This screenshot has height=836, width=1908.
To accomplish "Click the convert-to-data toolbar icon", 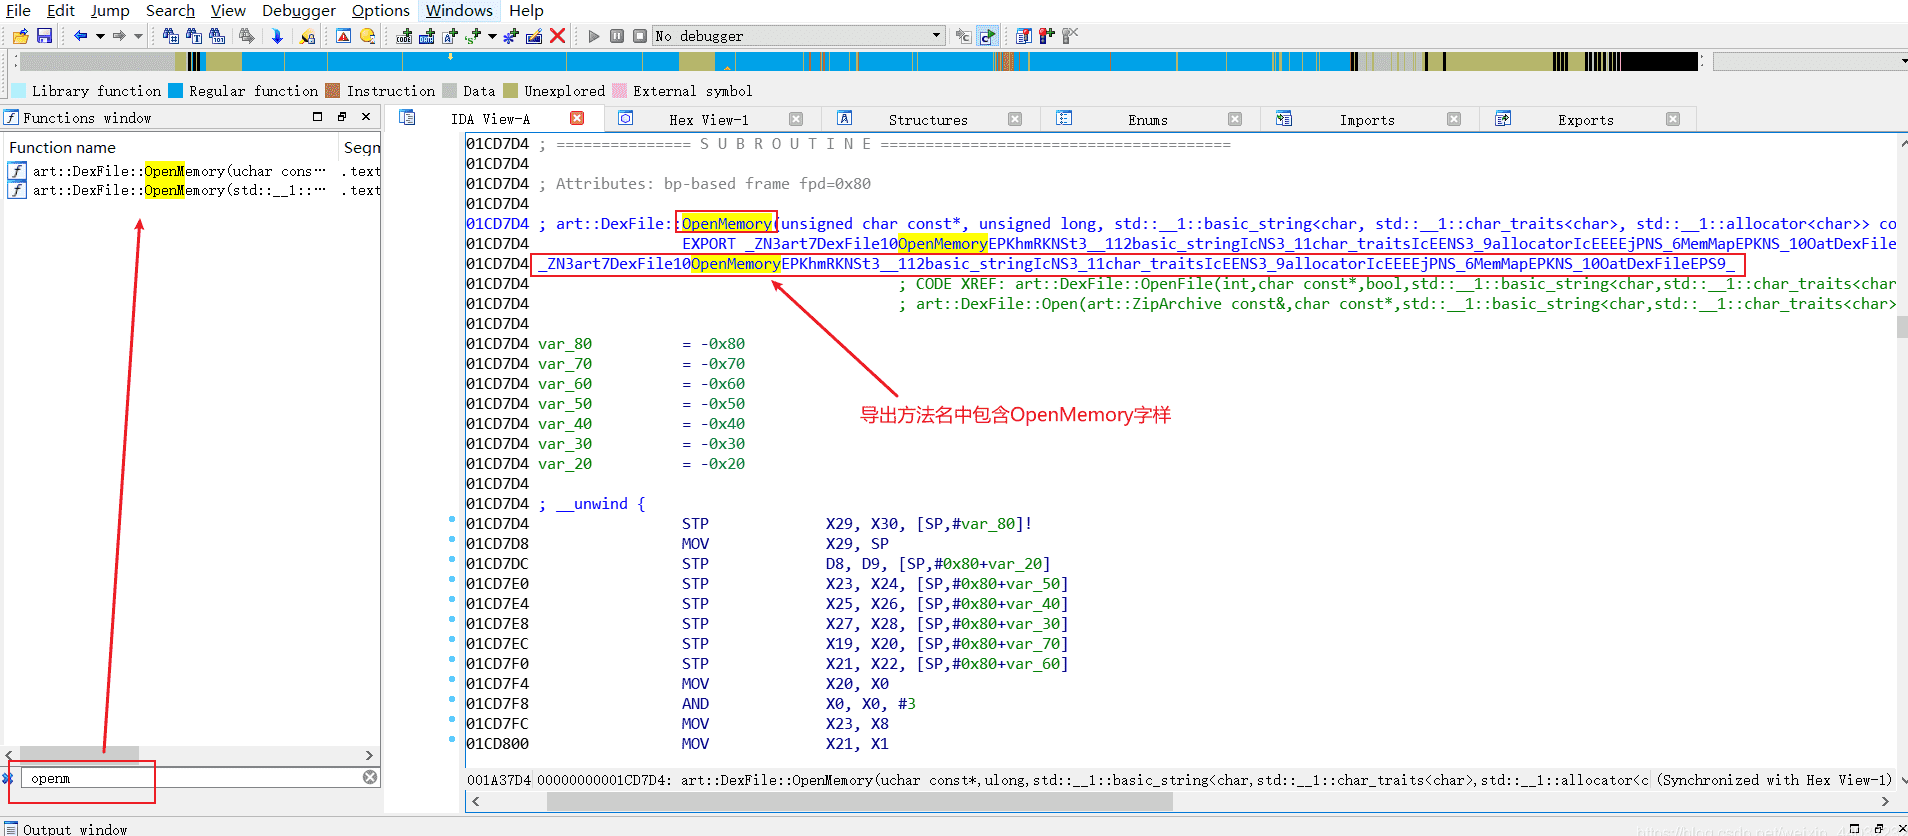I will tap(427, 36).
